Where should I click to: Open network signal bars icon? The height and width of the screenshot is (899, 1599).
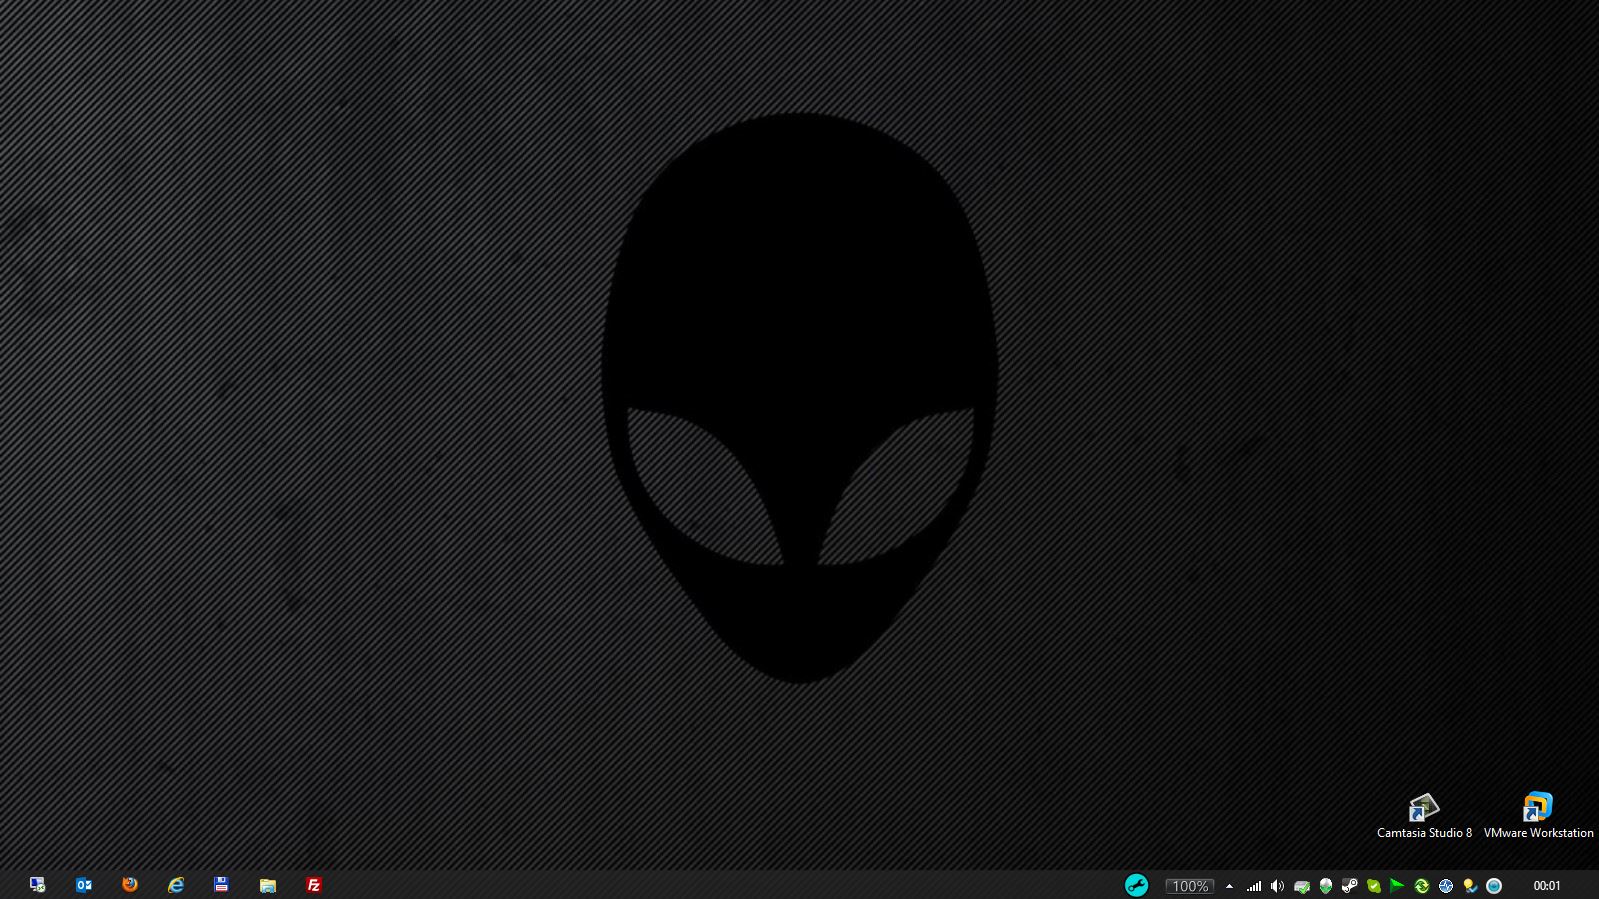[1253, 886]
